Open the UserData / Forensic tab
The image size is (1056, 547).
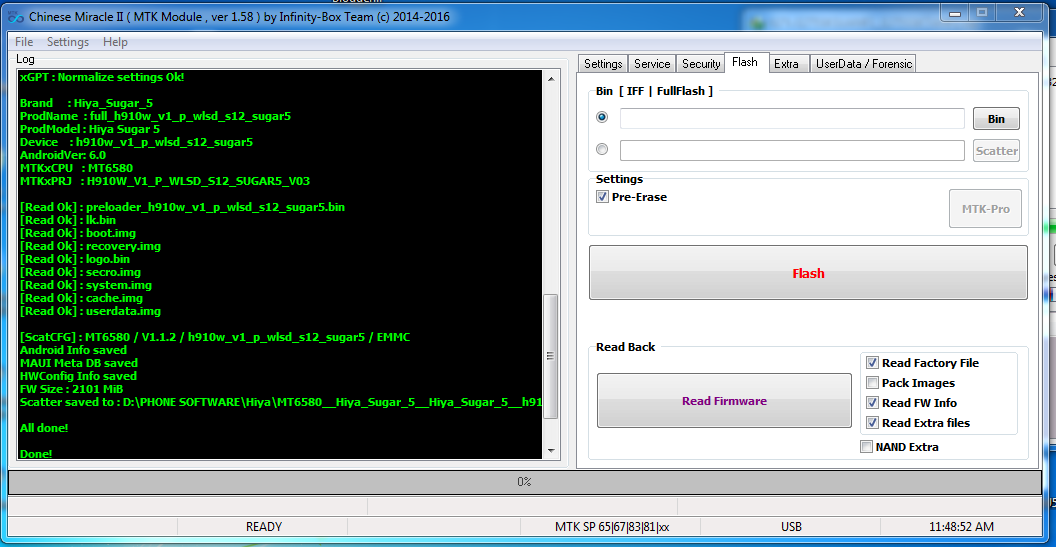863,63
